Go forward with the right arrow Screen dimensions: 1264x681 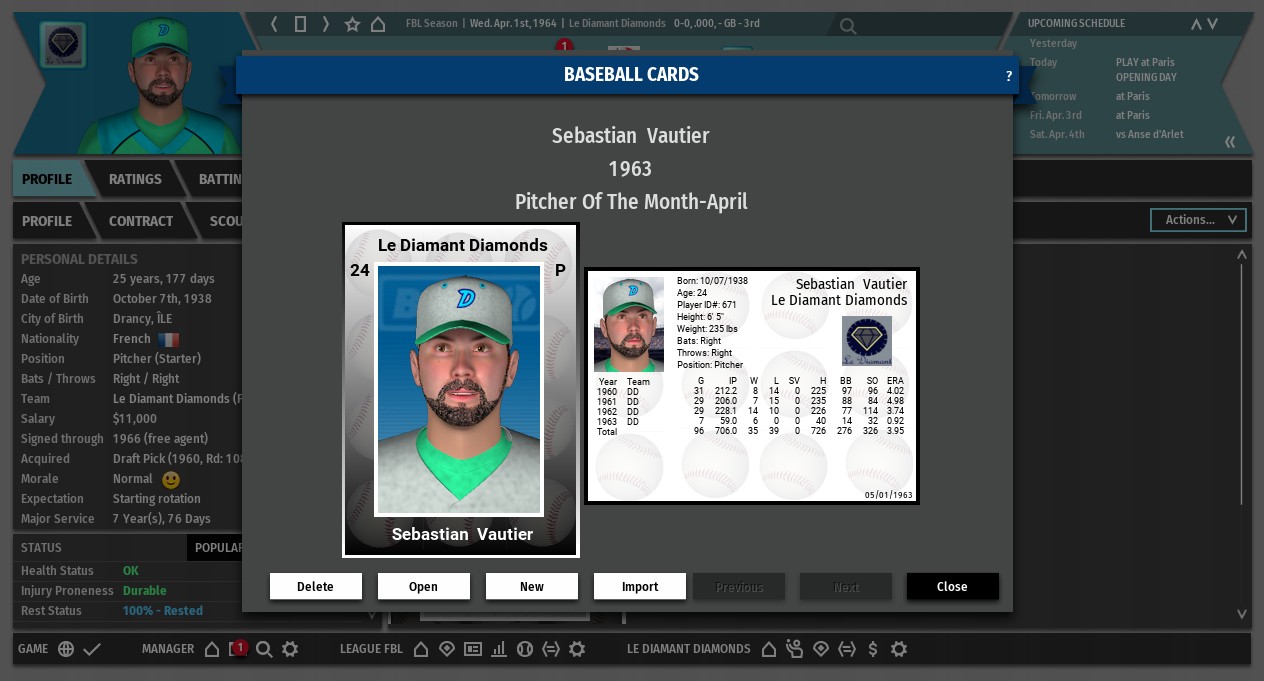[x=326, y=23]
